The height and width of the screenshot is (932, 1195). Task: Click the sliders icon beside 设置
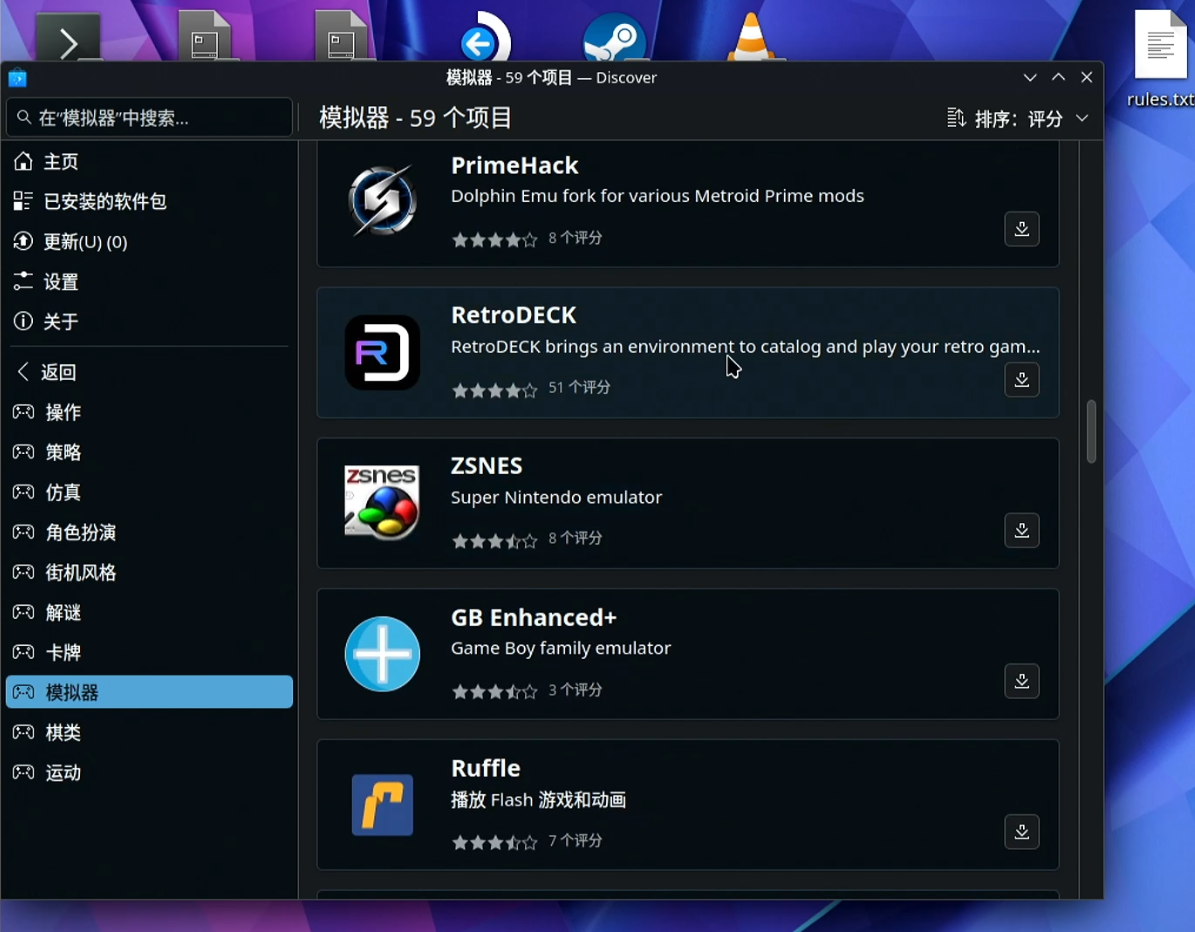tap(23, 281)
